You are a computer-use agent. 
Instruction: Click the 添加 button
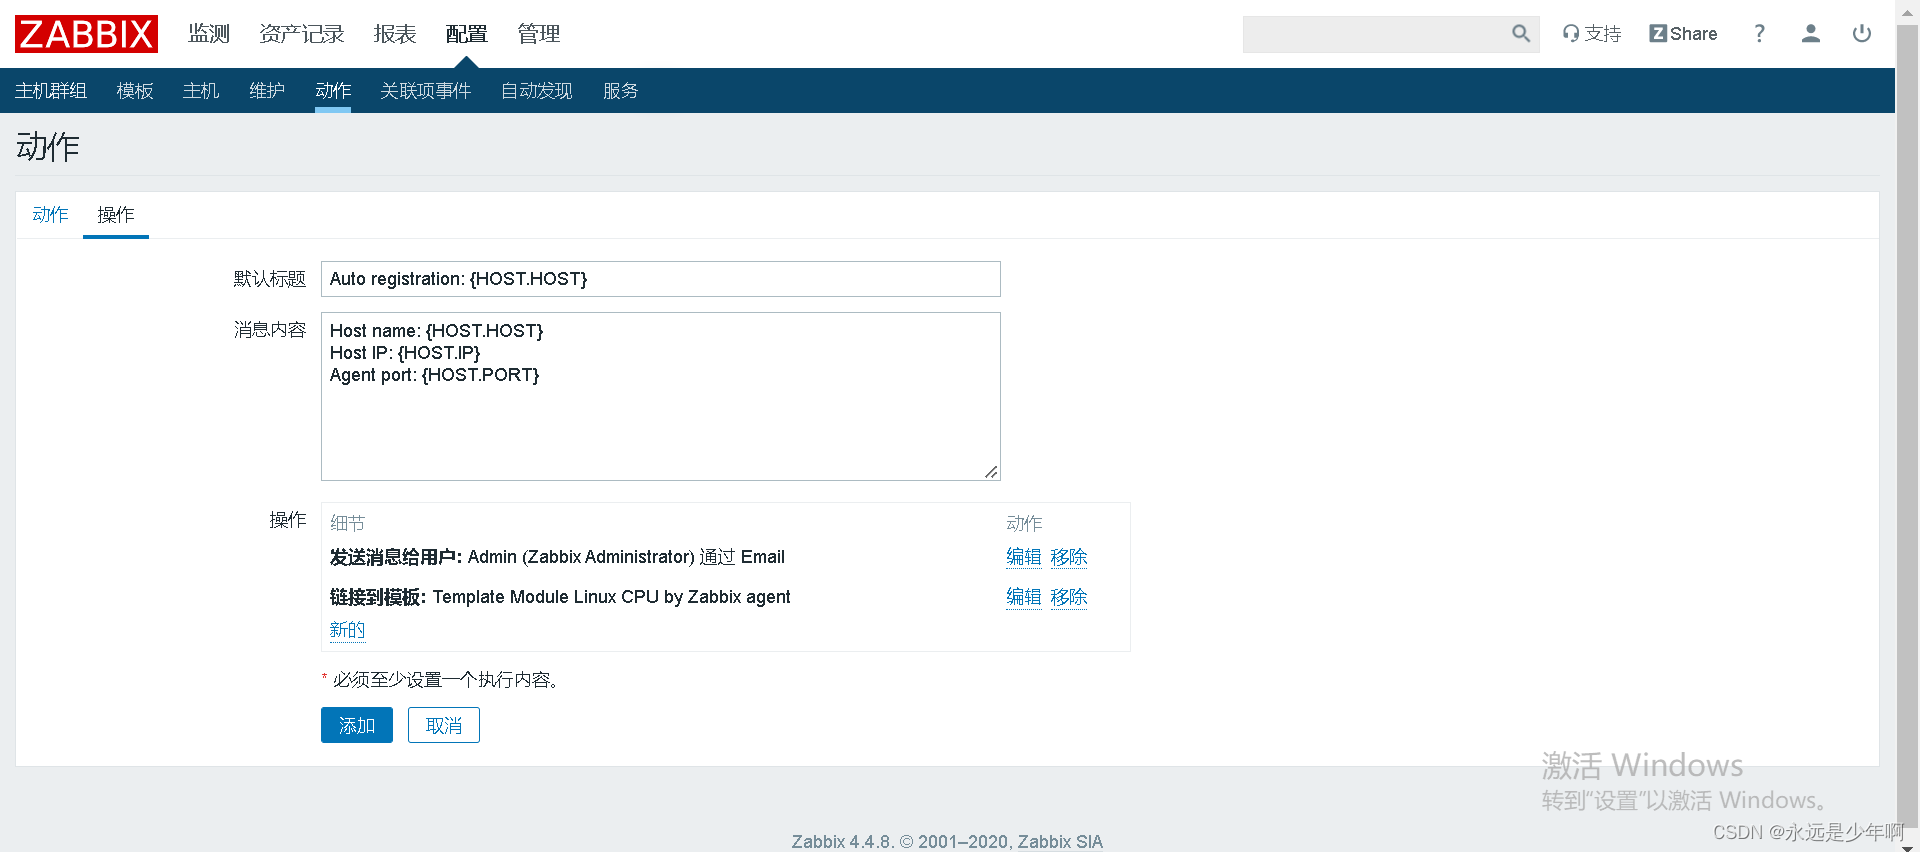[357, 725]
